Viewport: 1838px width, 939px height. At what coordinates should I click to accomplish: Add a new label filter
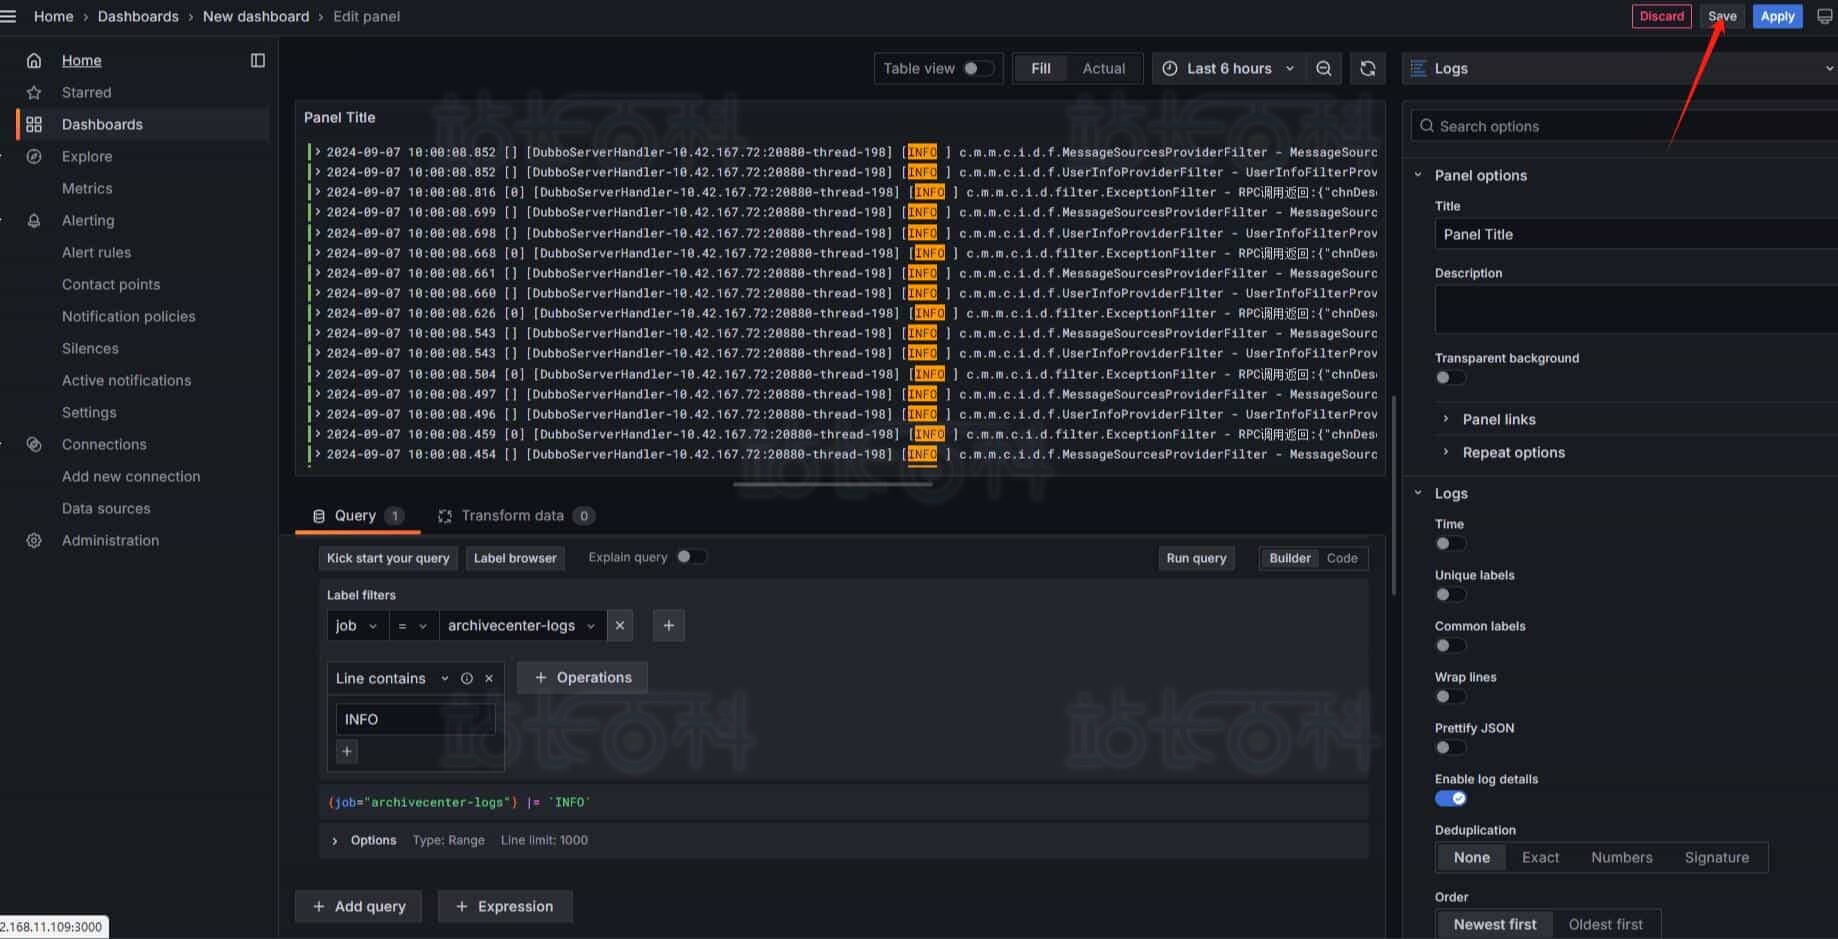[x=668, y=625]
